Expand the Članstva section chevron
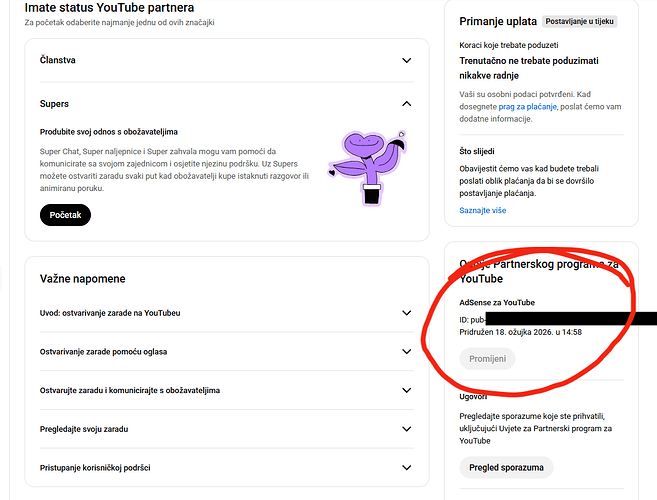Viewport: 657px width, 500px height. pyautogui.click(x=406, y=60)
